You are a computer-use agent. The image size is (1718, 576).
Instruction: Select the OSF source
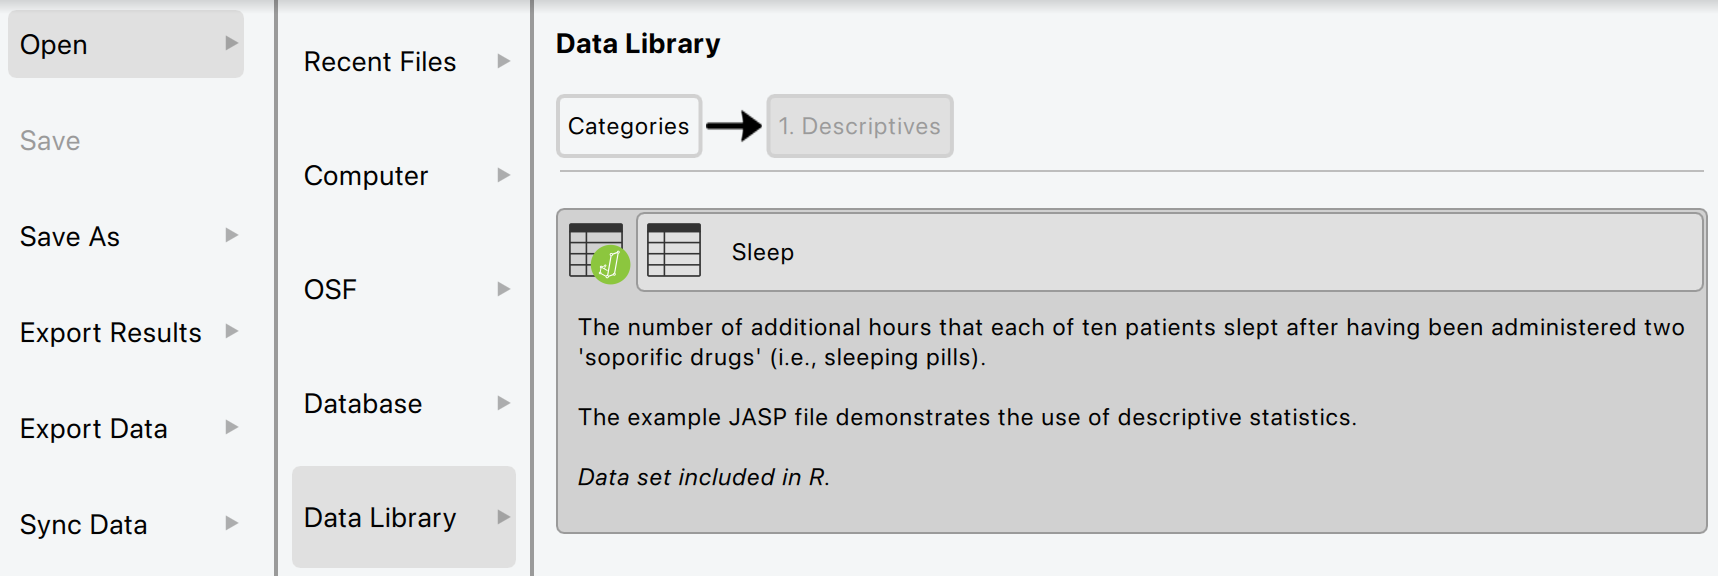[x=330, y=290]
